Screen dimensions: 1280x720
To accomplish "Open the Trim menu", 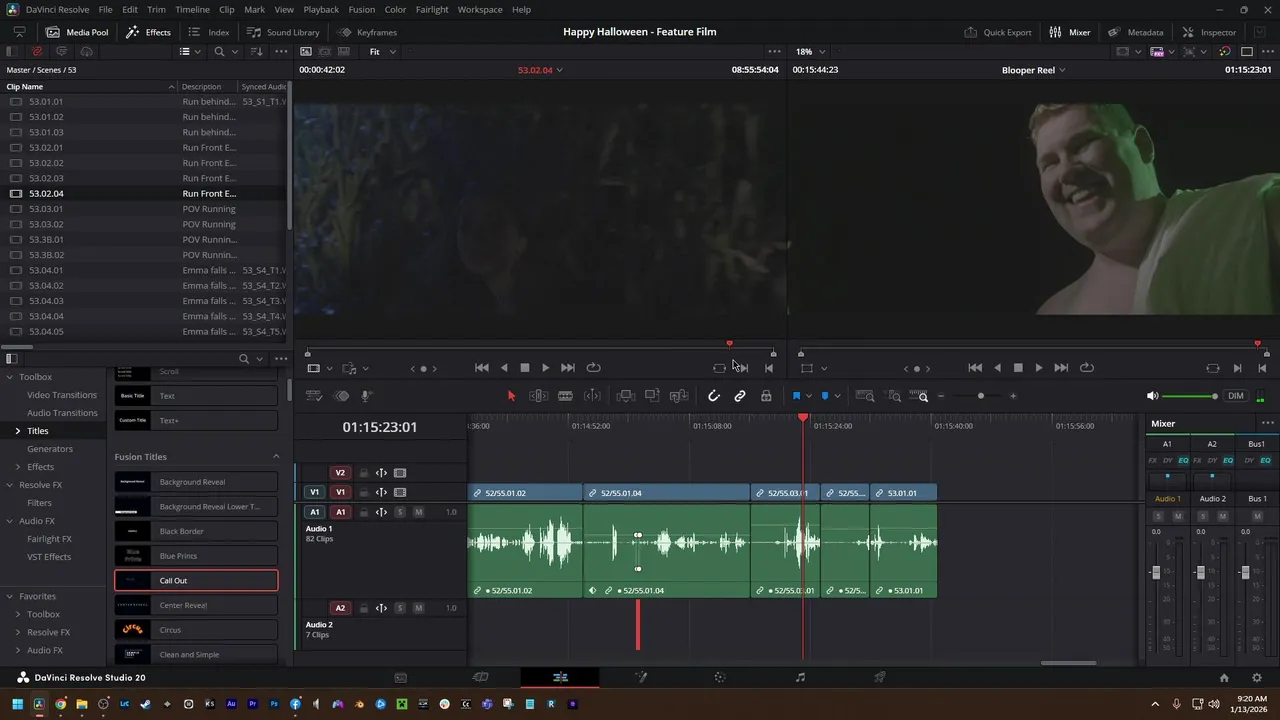I will click(x=156, y=9).
